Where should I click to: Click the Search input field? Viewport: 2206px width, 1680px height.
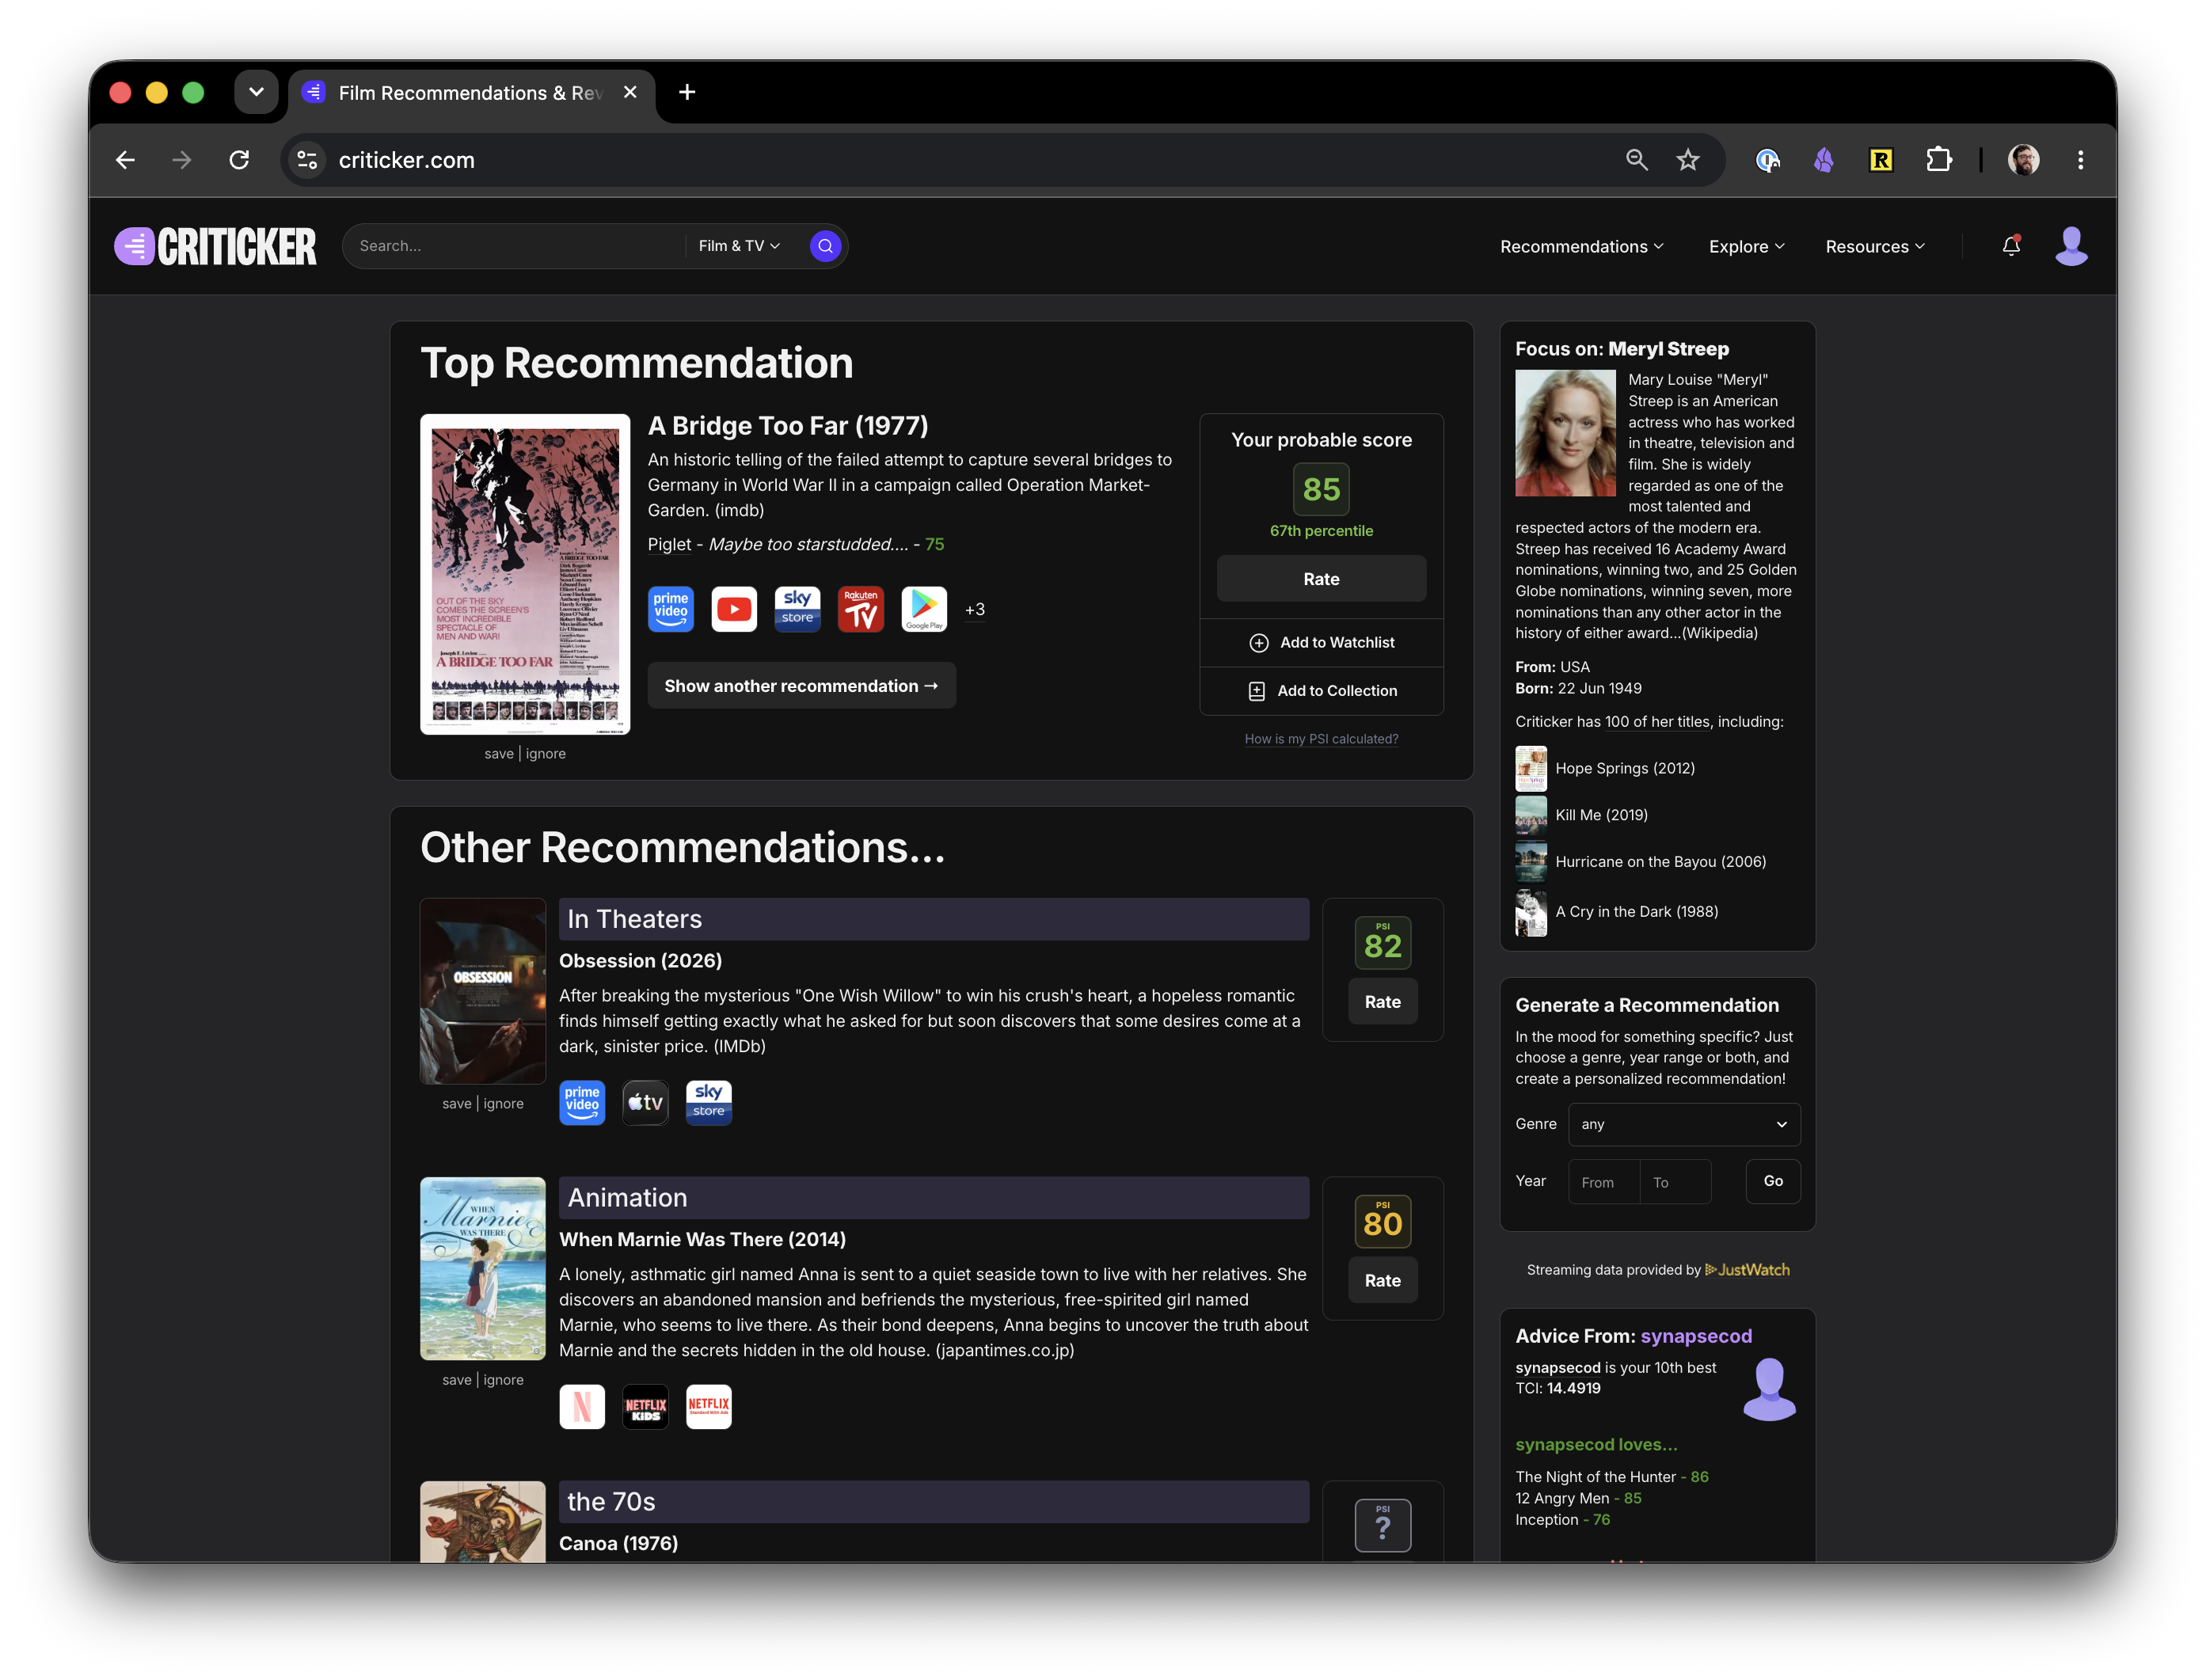pyautogui.click(x=515, y=246)
